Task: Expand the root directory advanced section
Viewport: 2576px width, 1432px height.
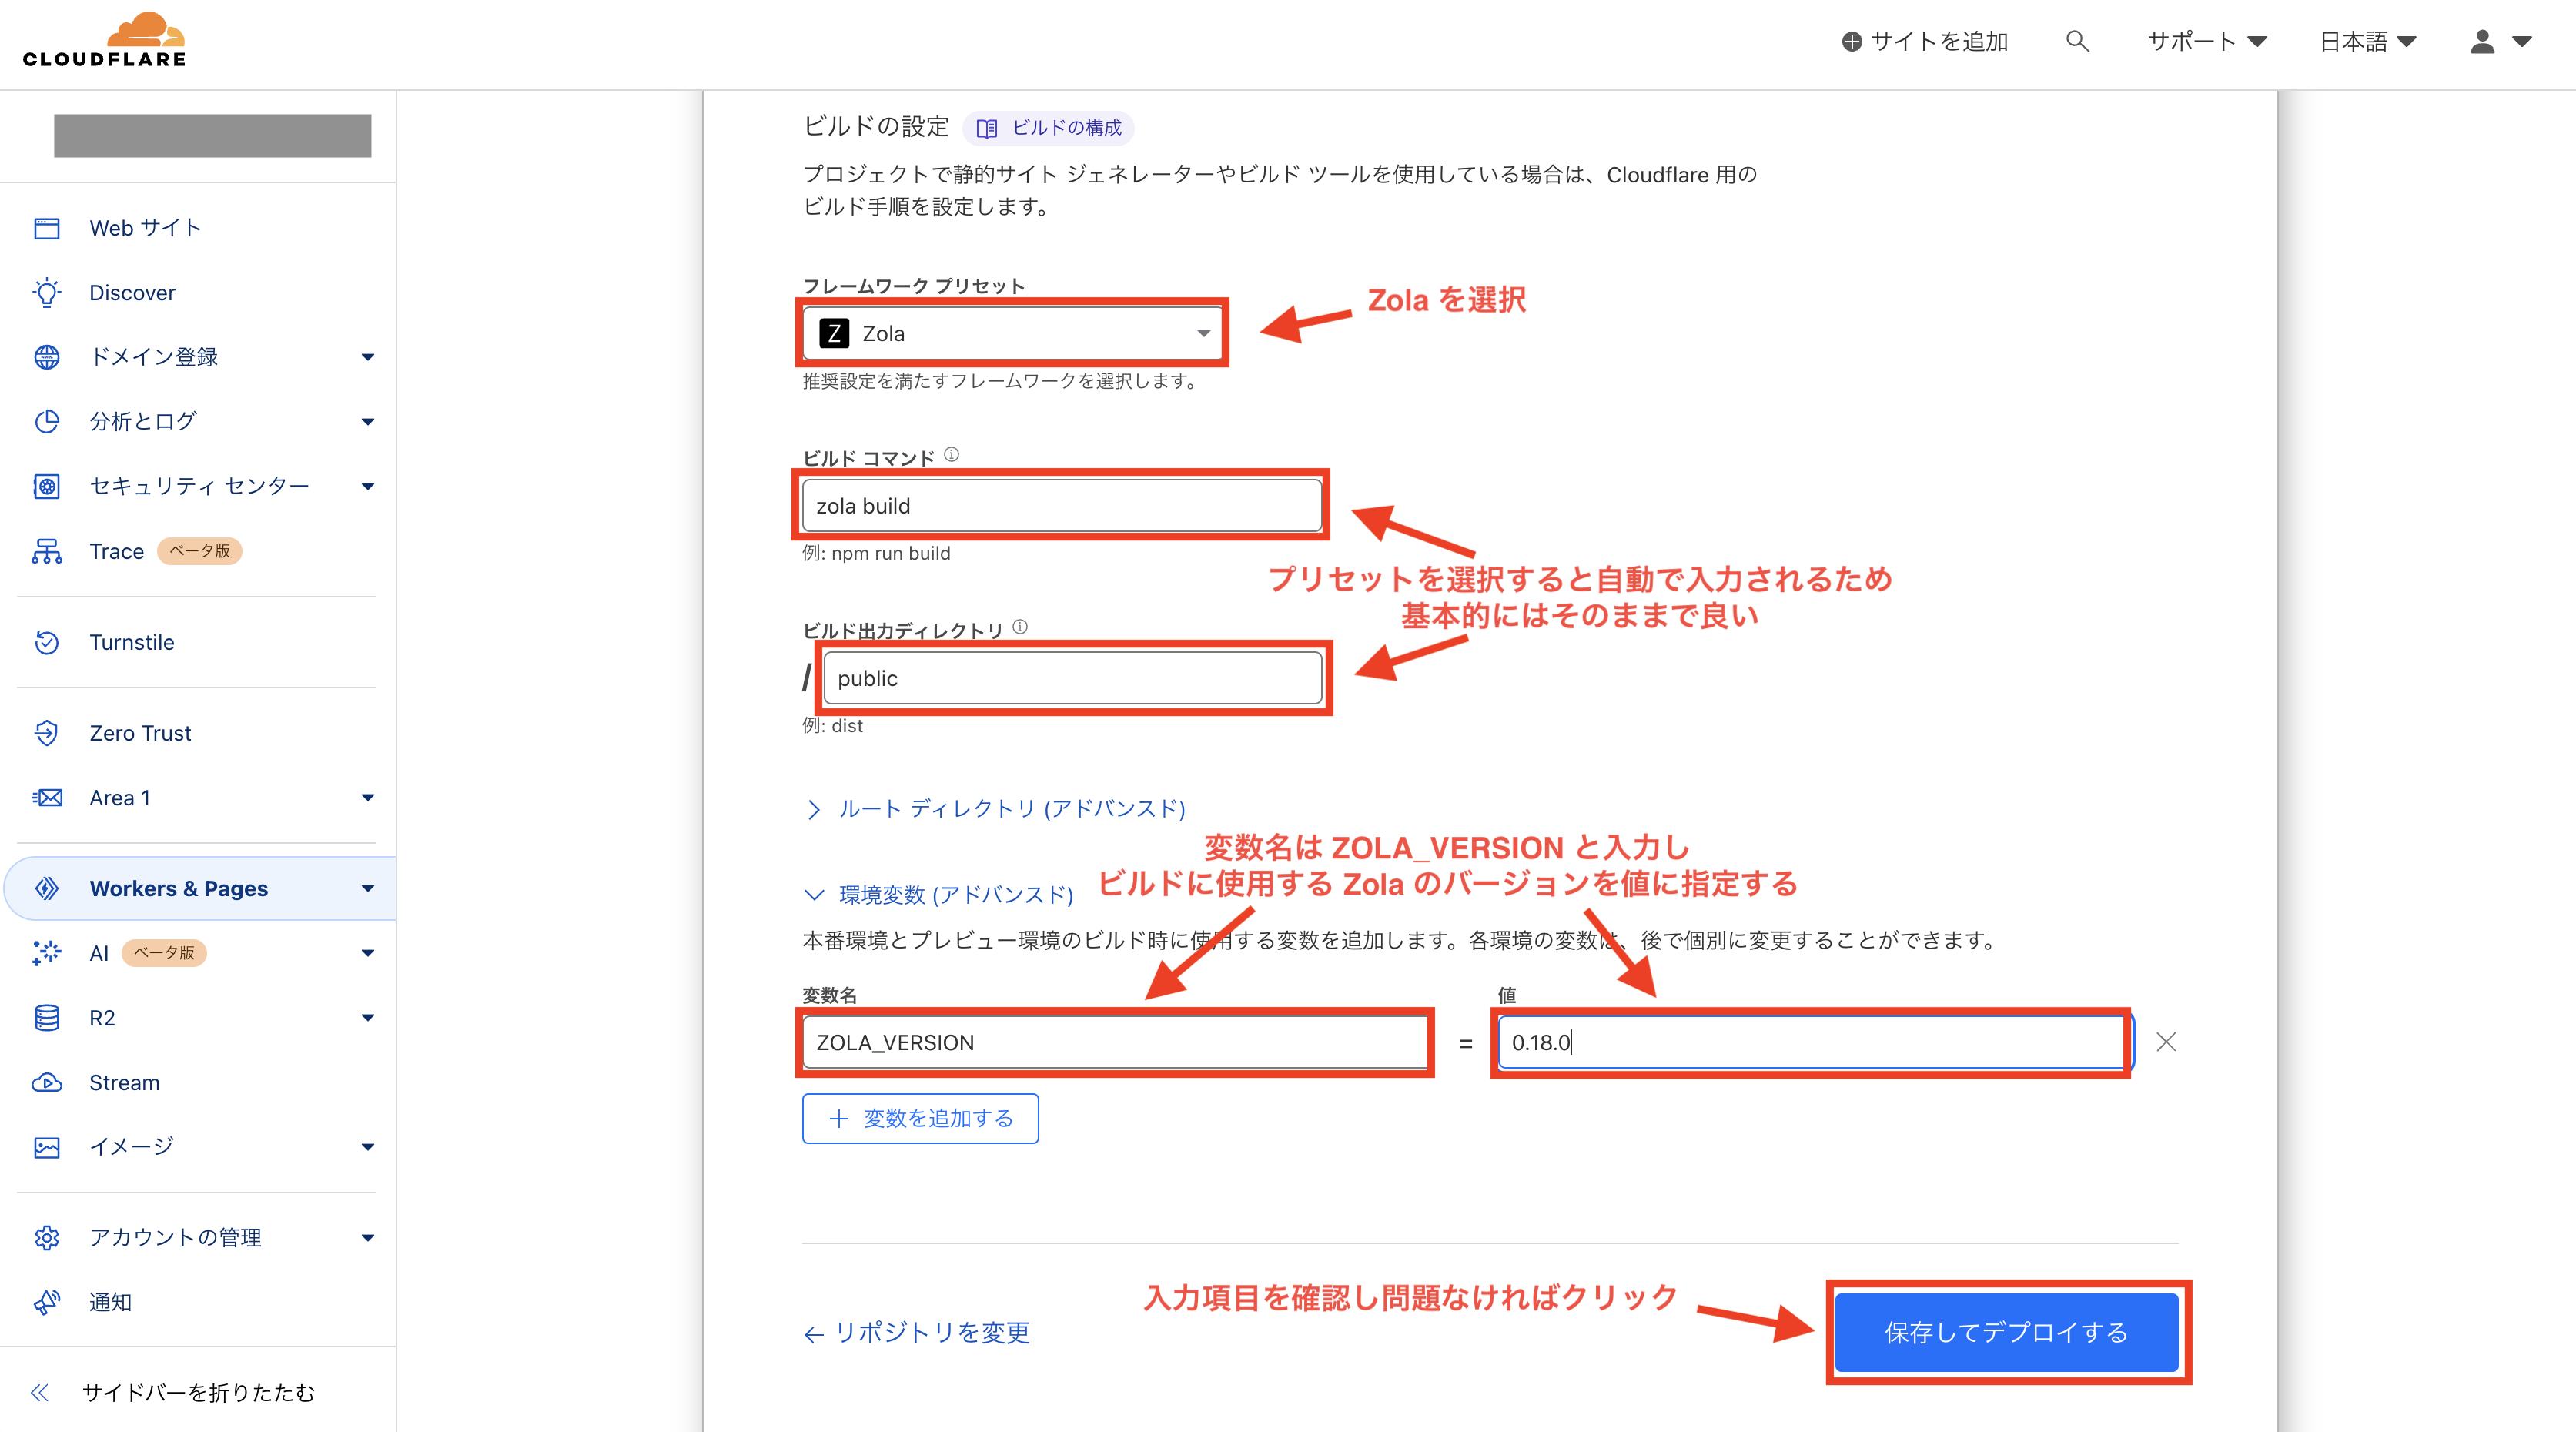Action: coord(1010,808)
